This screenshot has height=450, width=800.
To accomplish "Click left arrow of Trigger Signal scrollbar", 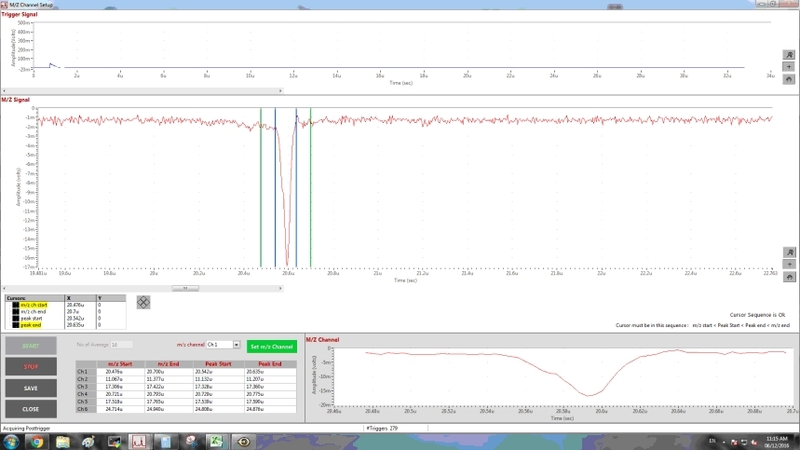I will (4, 91).
